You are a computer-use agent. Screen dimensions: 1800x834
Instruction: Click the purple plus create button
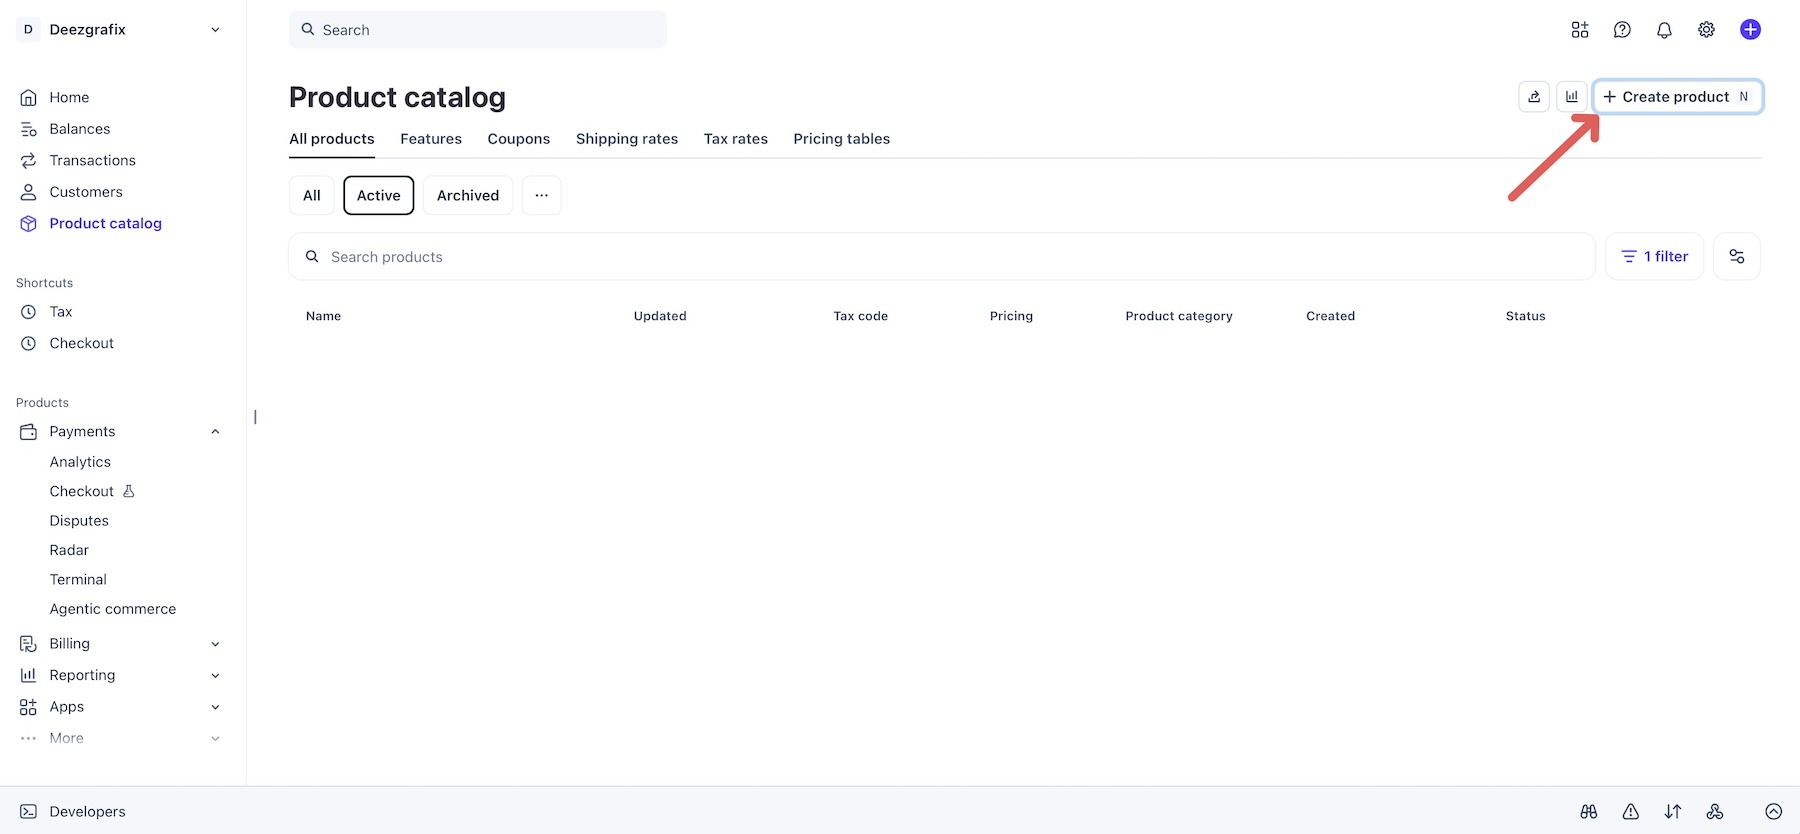pyautogui.click(x=1750, y=30)
